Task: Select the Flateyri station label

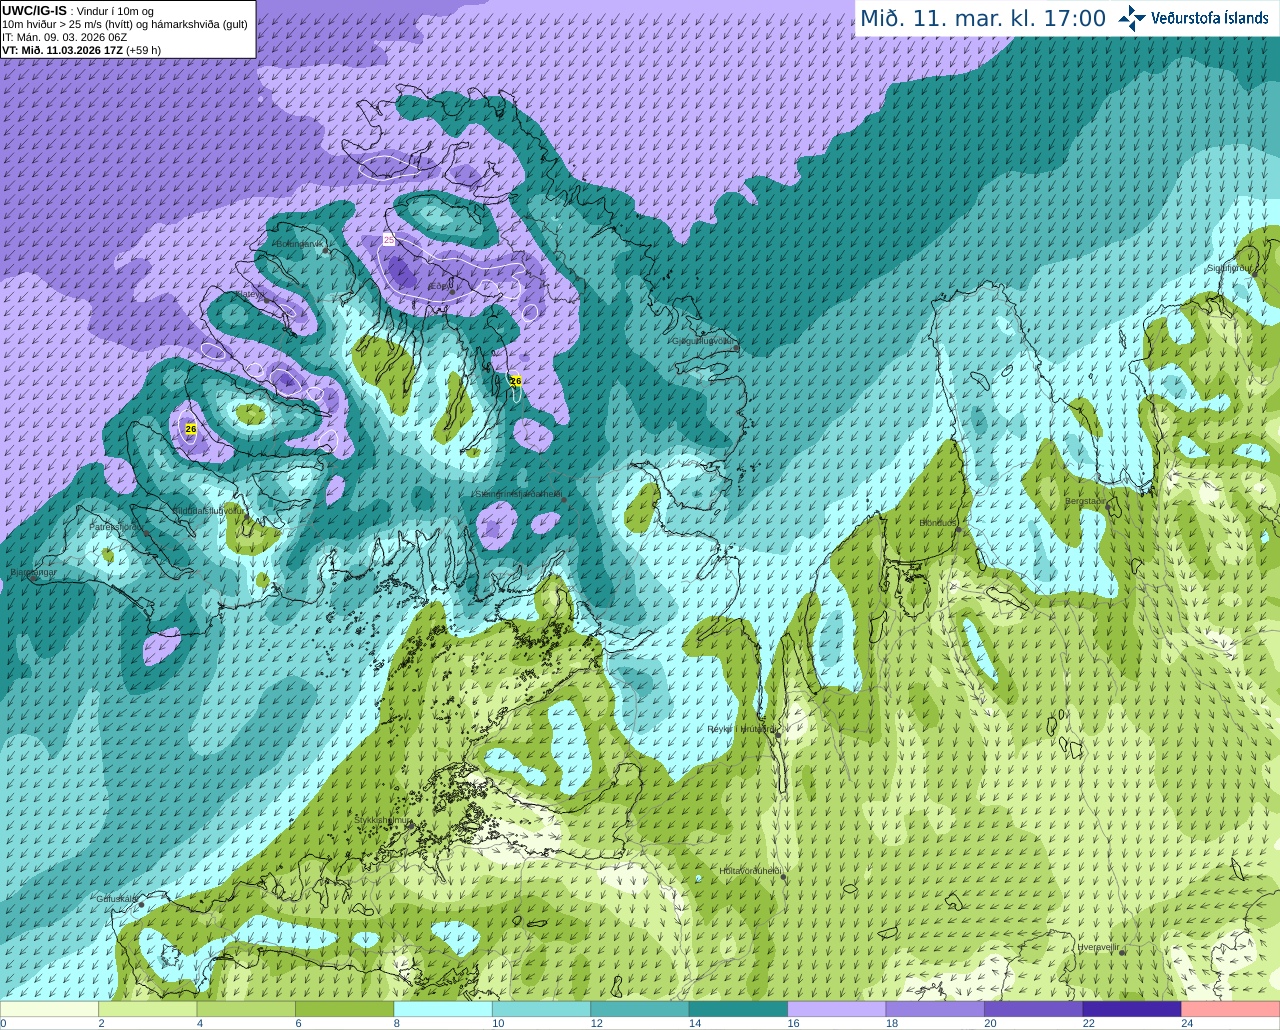Action: click(251, 295)
